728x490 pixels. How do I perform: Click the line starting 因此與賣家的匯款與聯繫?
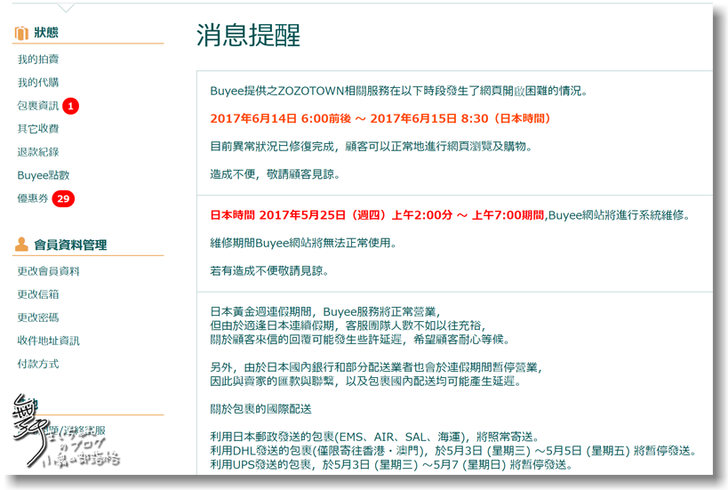click(x=366, y=381)
